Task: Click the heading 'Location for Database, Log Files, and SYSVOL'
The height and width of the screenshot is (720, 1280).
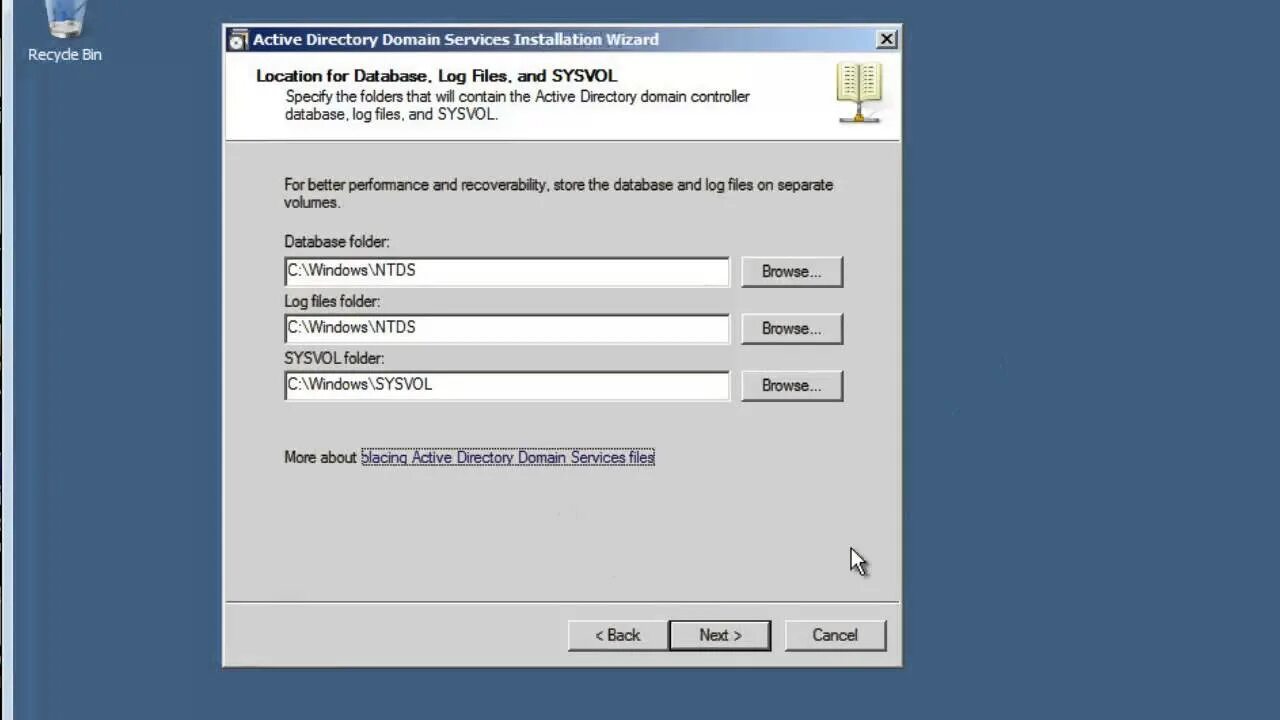Action: coord(437,76)
